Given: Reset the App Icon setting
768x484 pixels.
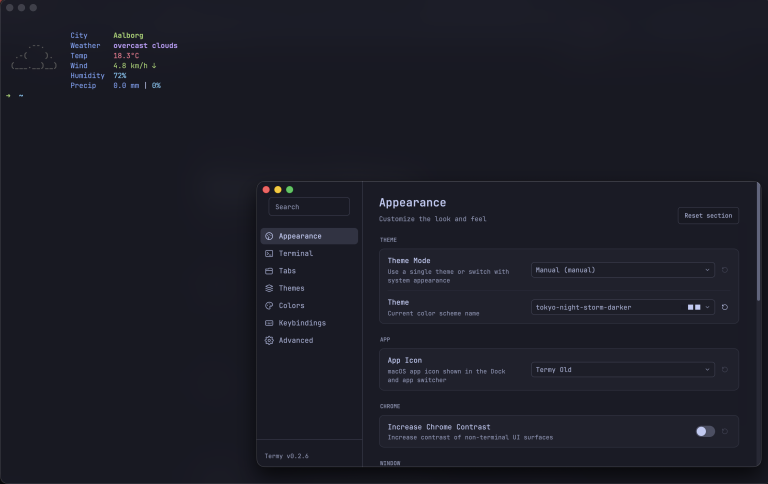Looking at the screenshot, I should pos(725,369).
